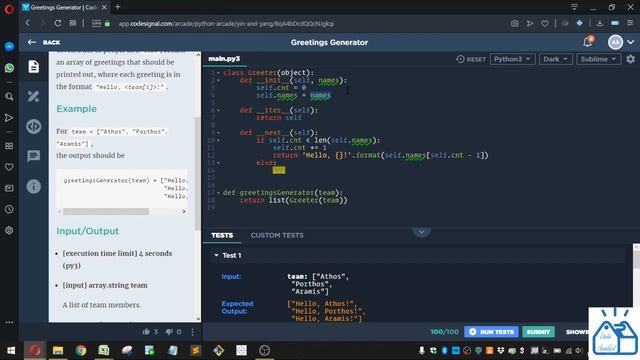
Task: Click RUN TESTS button
Action: point(491,332)
